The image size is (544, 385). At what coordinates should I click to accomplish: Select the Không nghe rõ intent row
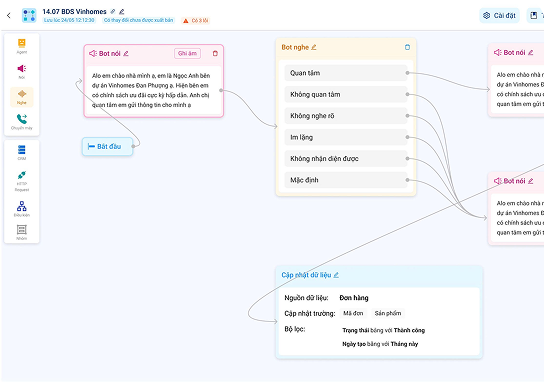(x=346, y=116)
